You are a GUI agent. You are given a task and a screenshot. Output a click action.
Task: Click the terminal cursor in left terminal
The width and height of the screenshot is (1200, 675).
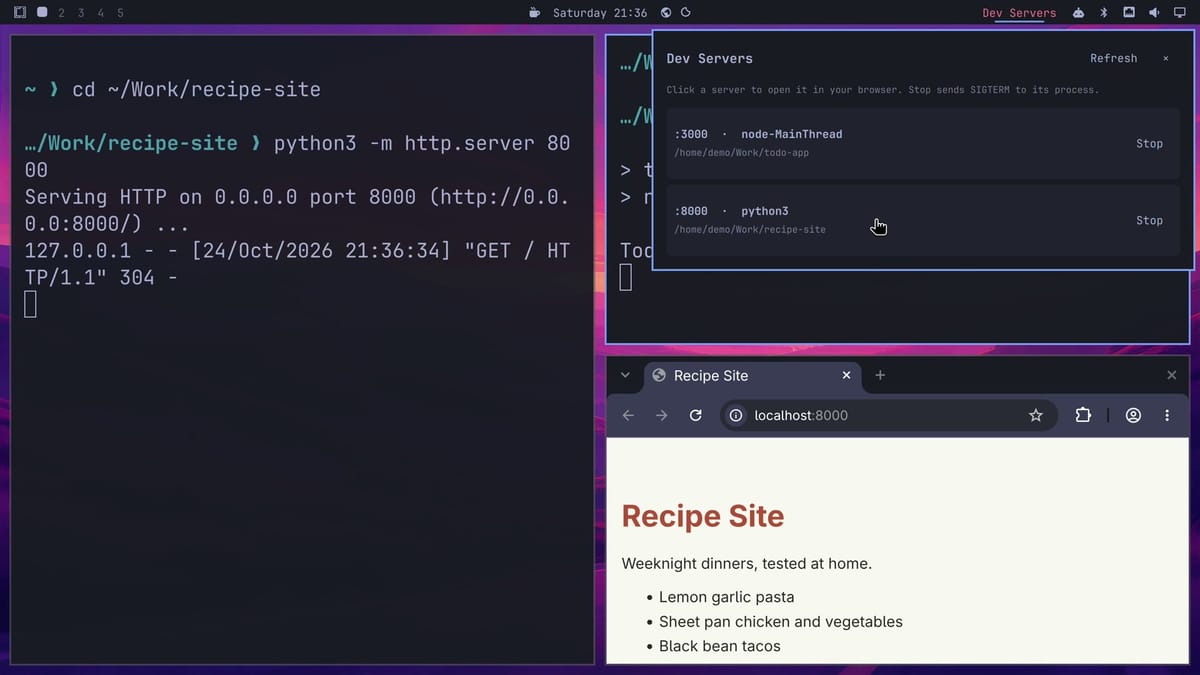tap(30, 304)
